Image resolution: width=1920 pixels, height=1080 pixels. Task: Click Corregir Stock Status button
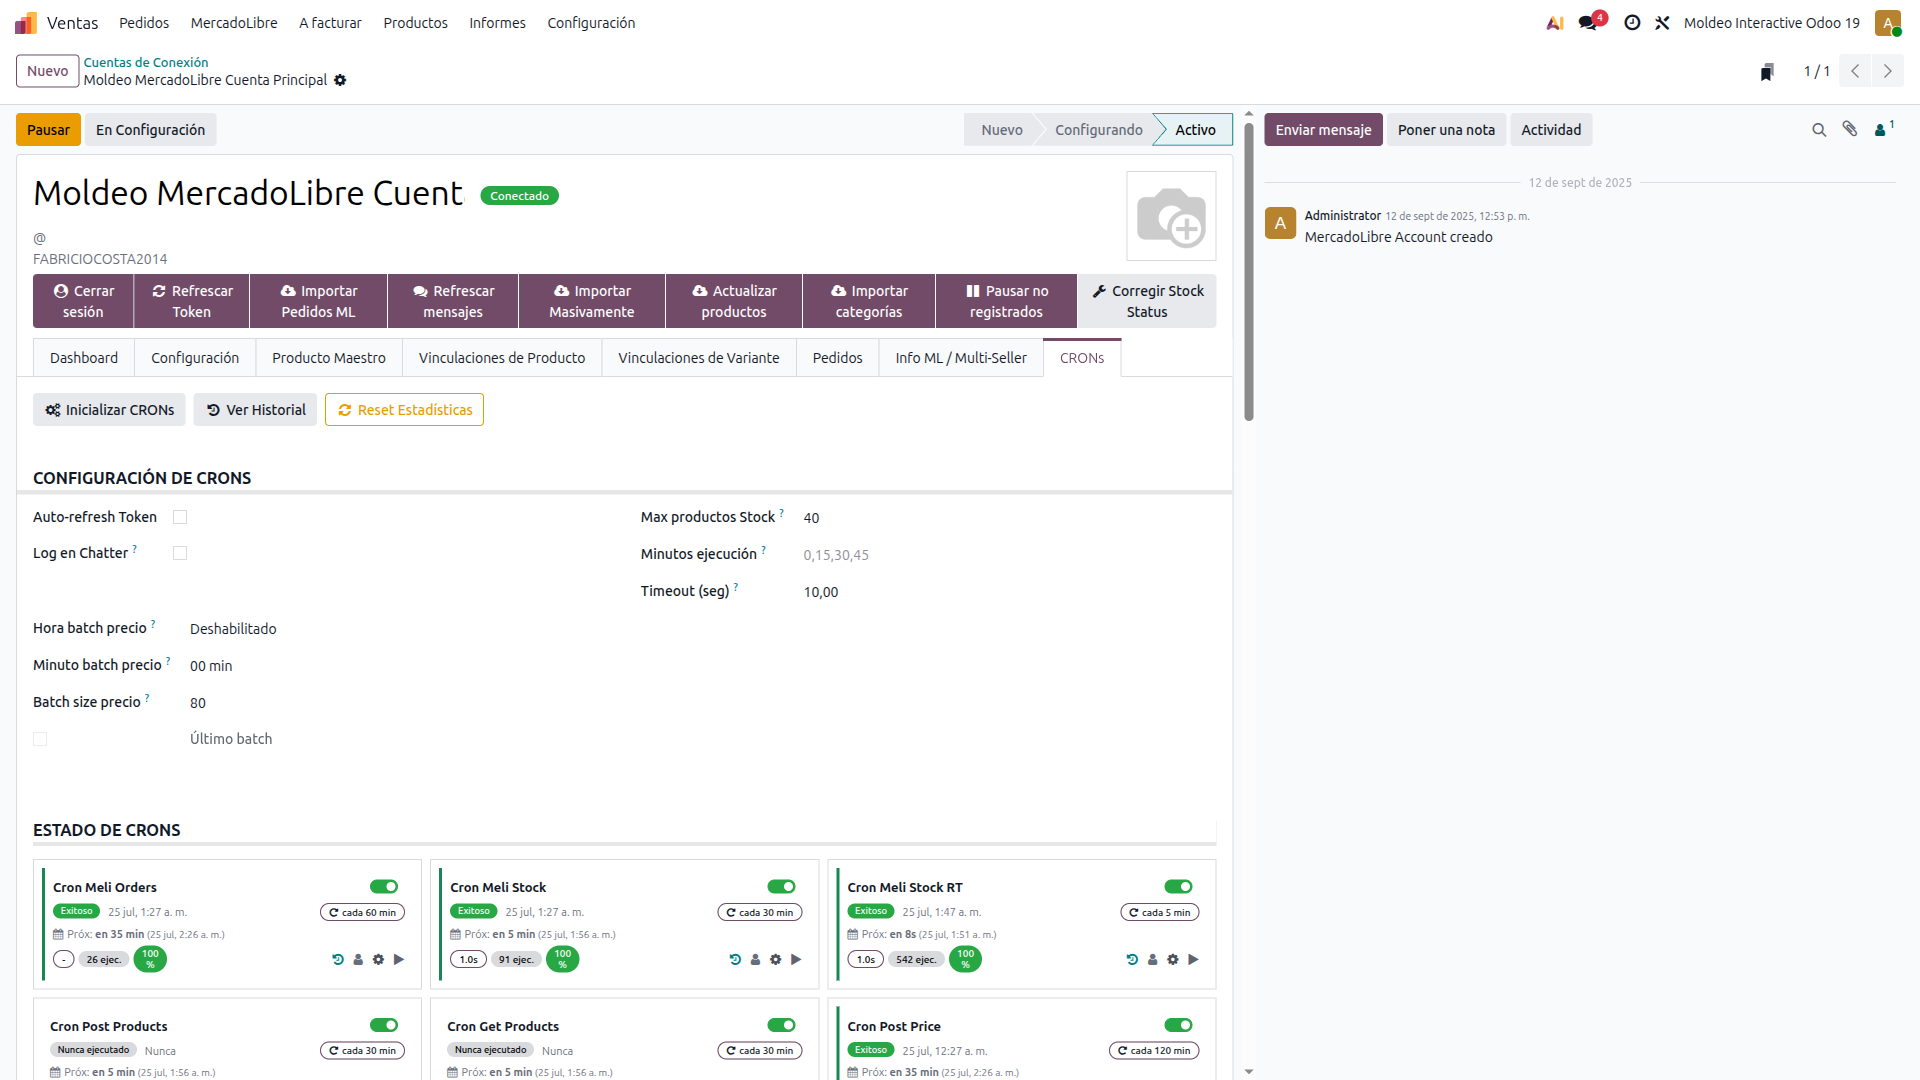tap(1147, 301)
